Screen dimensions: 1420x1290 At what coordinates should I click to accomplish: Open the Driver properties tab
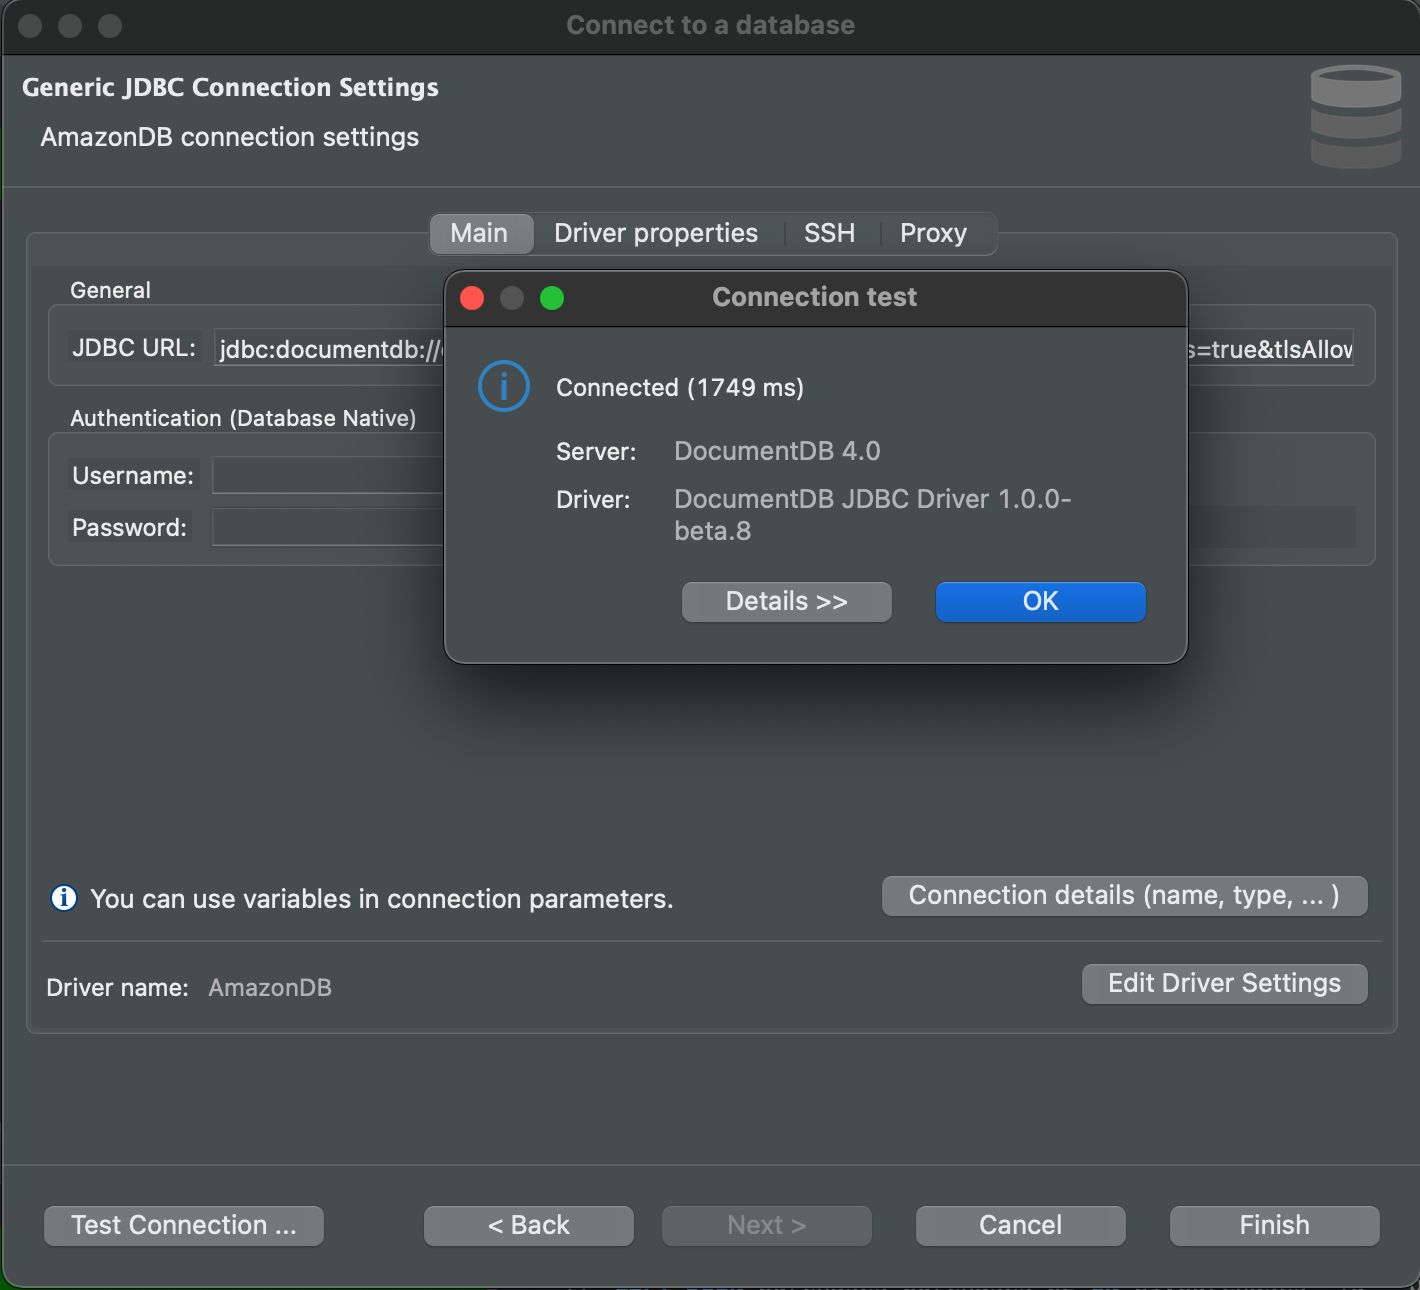(x=656, y=233)
